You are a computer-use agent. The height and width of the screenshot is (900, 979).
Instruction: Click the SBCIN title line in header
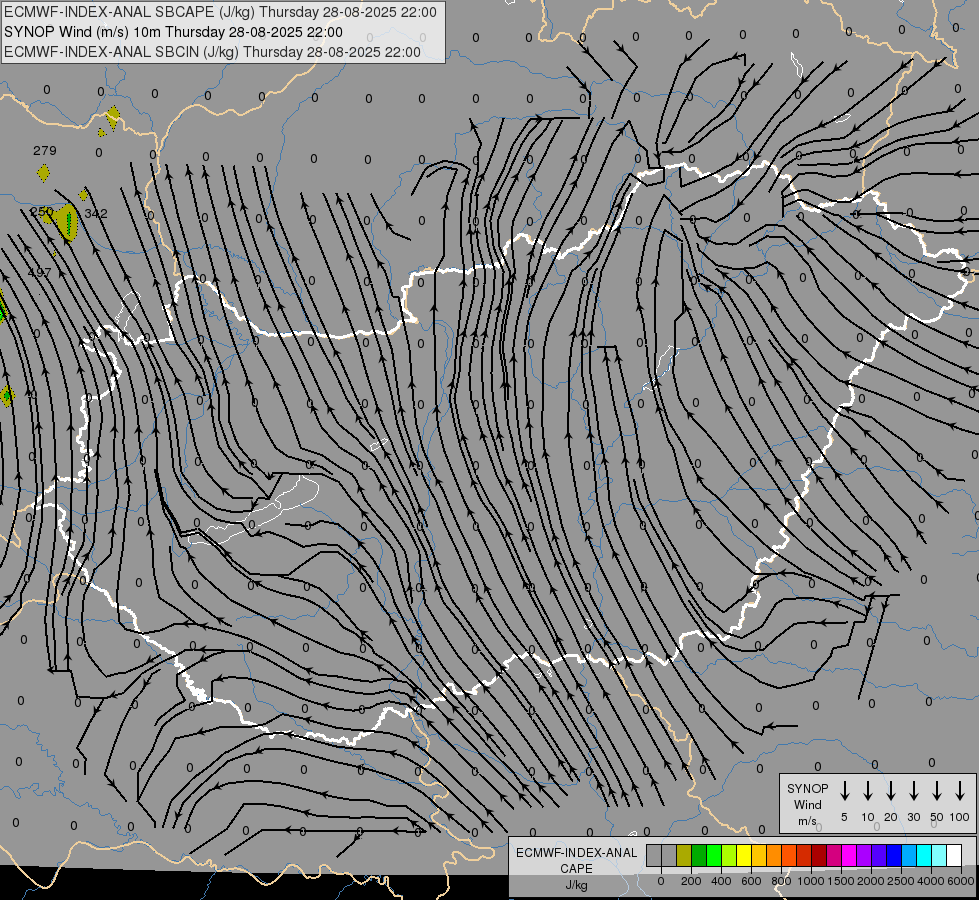[212, 52]
